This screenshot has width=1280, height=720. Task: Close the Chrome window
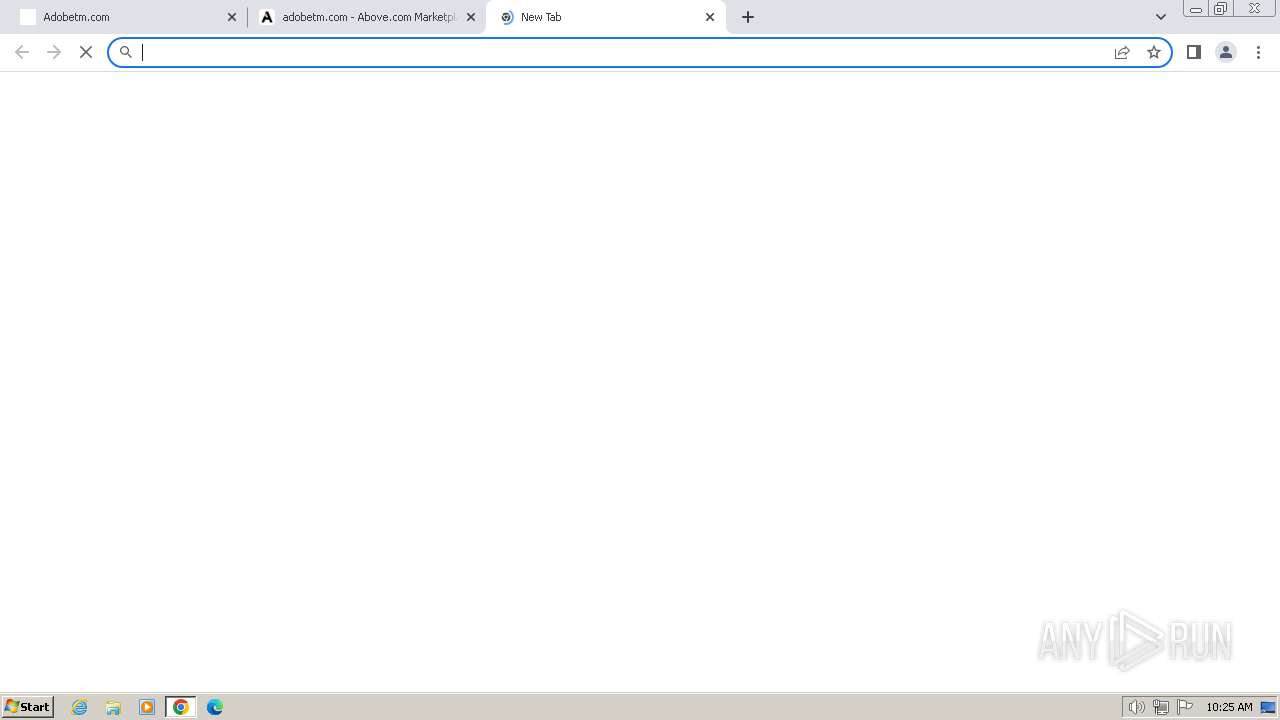[x=1254, y=9]
